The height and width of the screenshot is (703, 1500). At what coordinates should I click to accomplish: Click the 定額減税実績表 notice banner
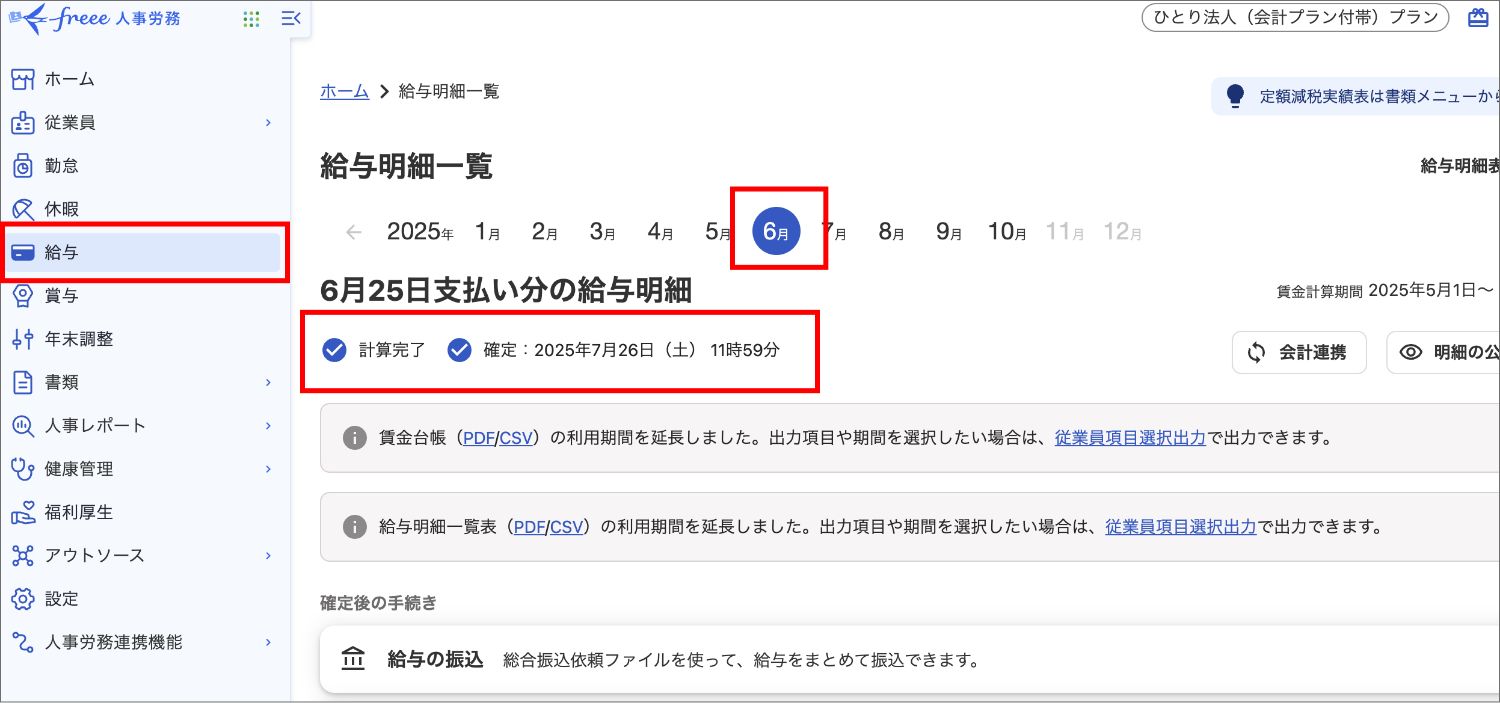pos(1355,96)
